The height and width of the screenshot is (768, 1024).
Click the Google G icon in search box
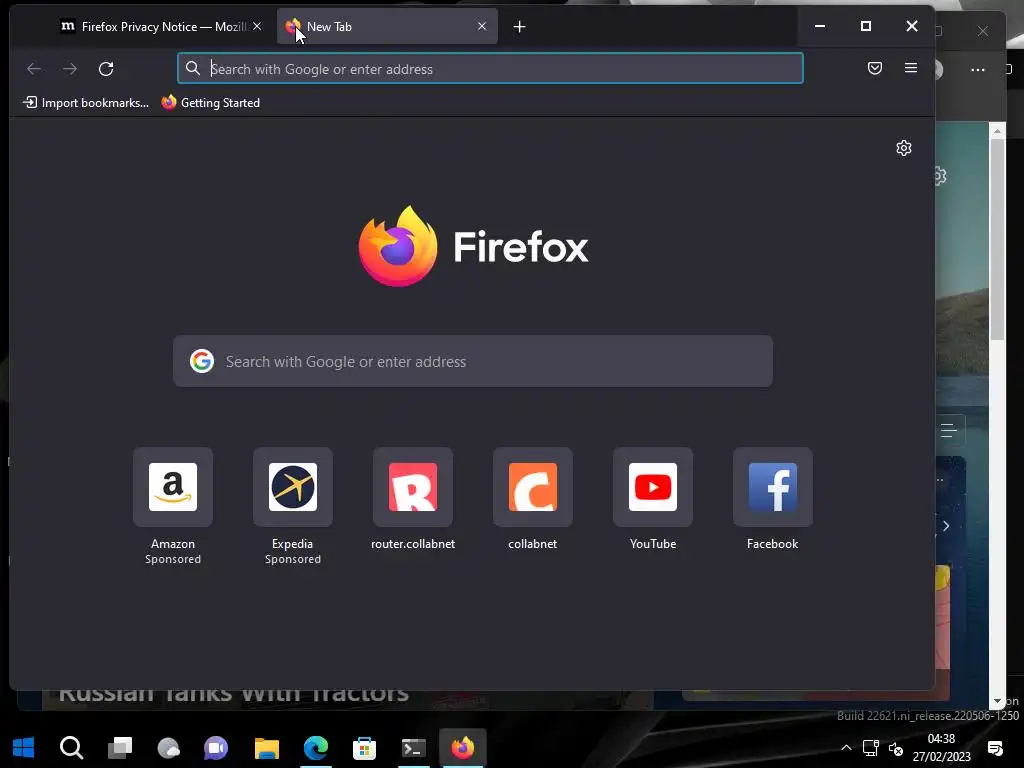pyautogui.click(x=202, y=361)
